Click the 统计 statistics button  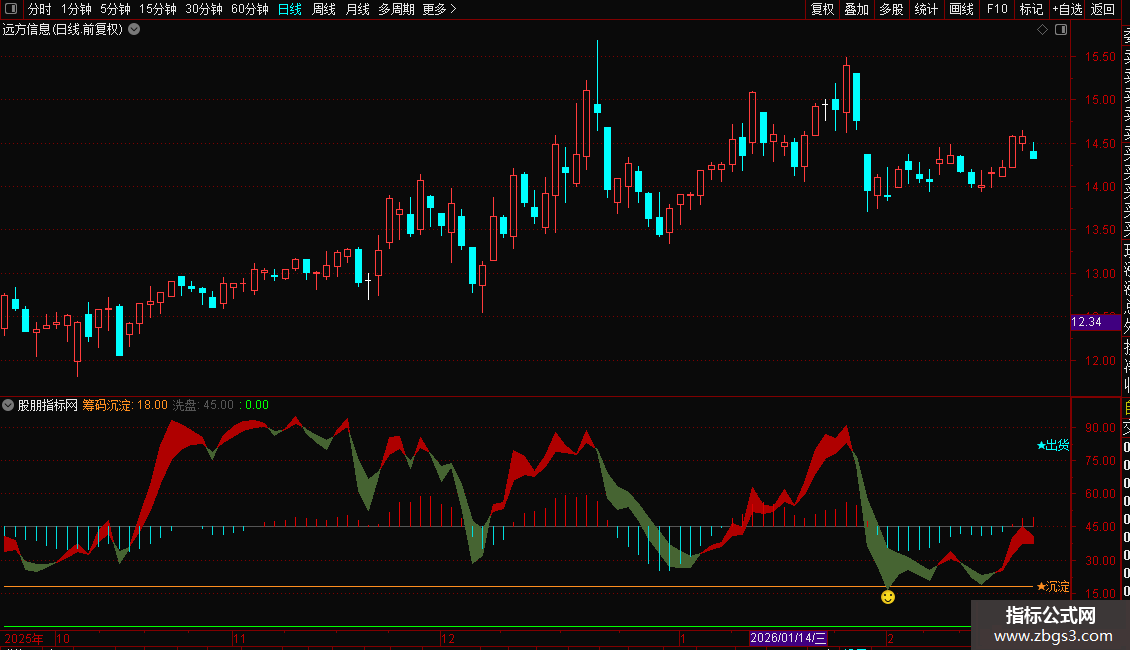(x=926, y=9)
